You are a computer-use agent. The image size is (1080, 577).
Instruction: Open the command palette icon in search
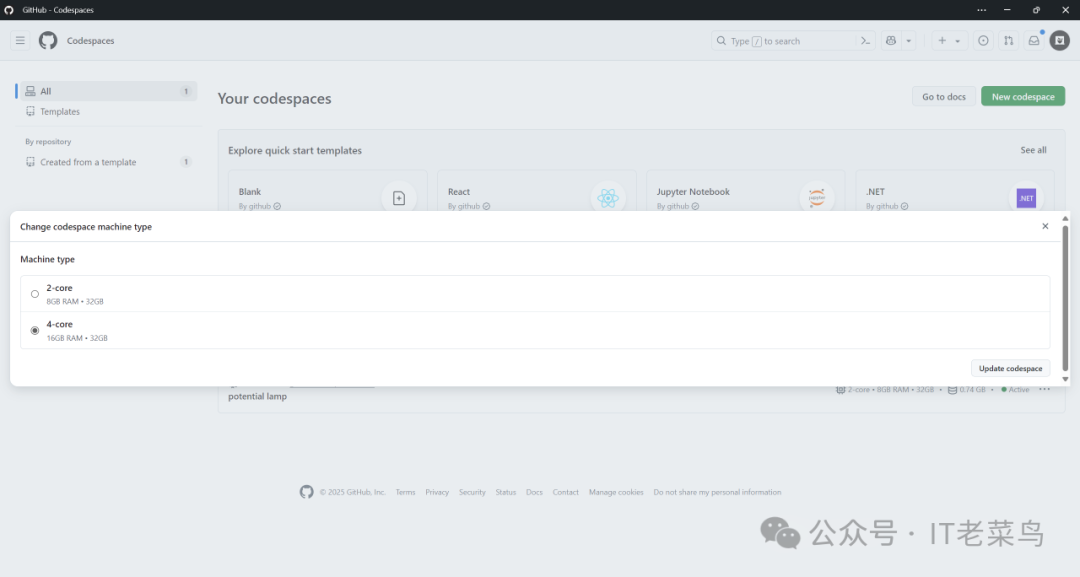(866, 41)
